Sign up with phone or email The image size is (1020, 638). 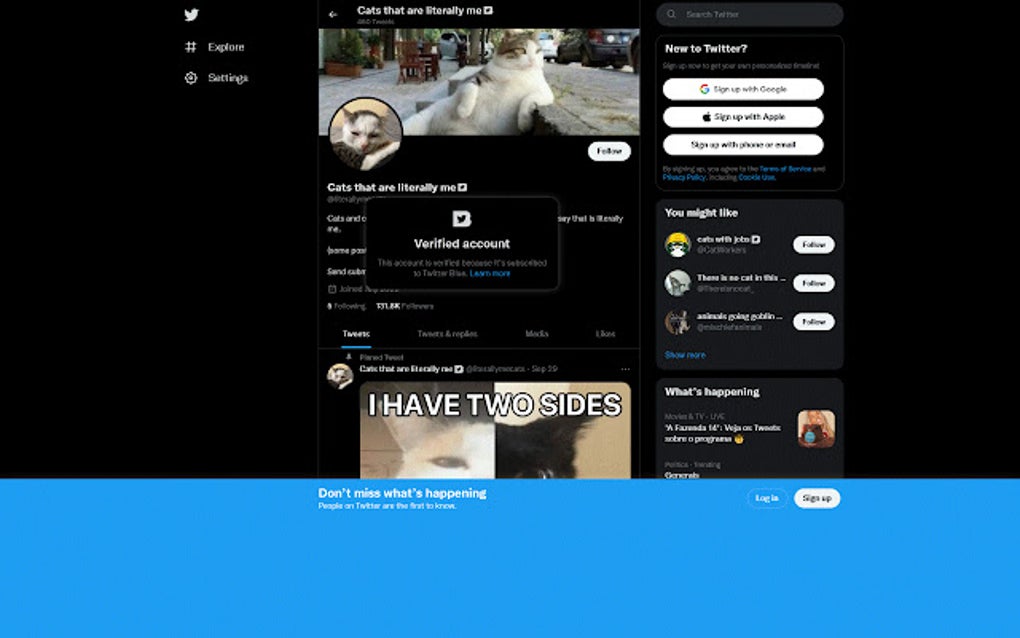click(x=743, y=145)
